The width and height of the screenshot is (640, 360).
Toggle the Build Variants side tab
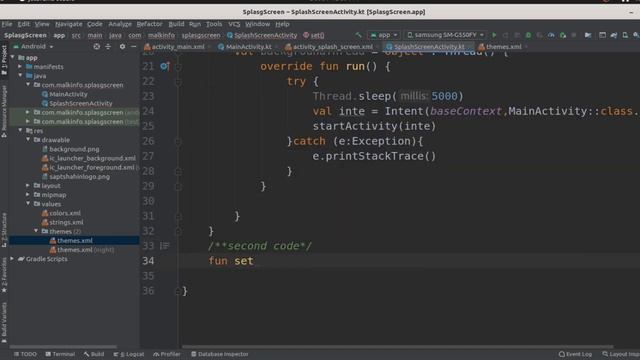point(4,322)
